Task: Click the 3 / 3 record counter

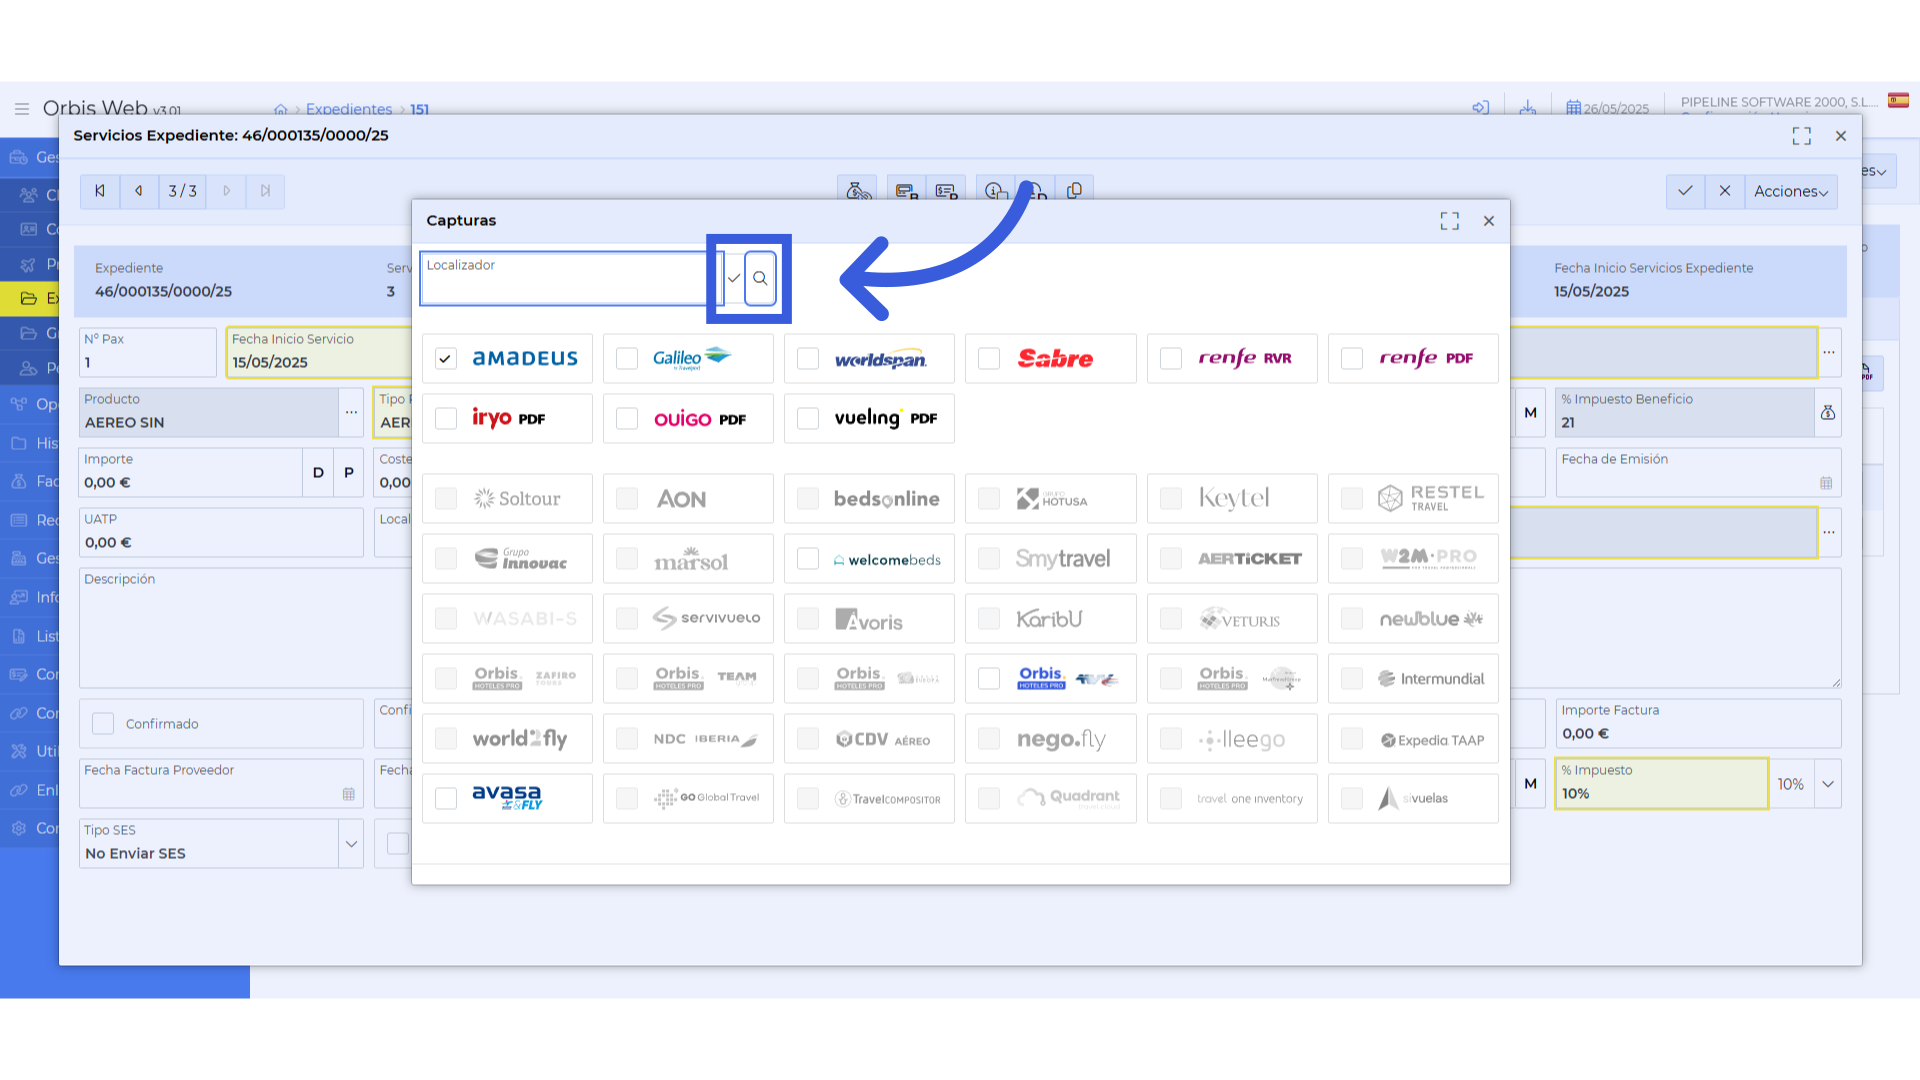Action: pos(183,191)
